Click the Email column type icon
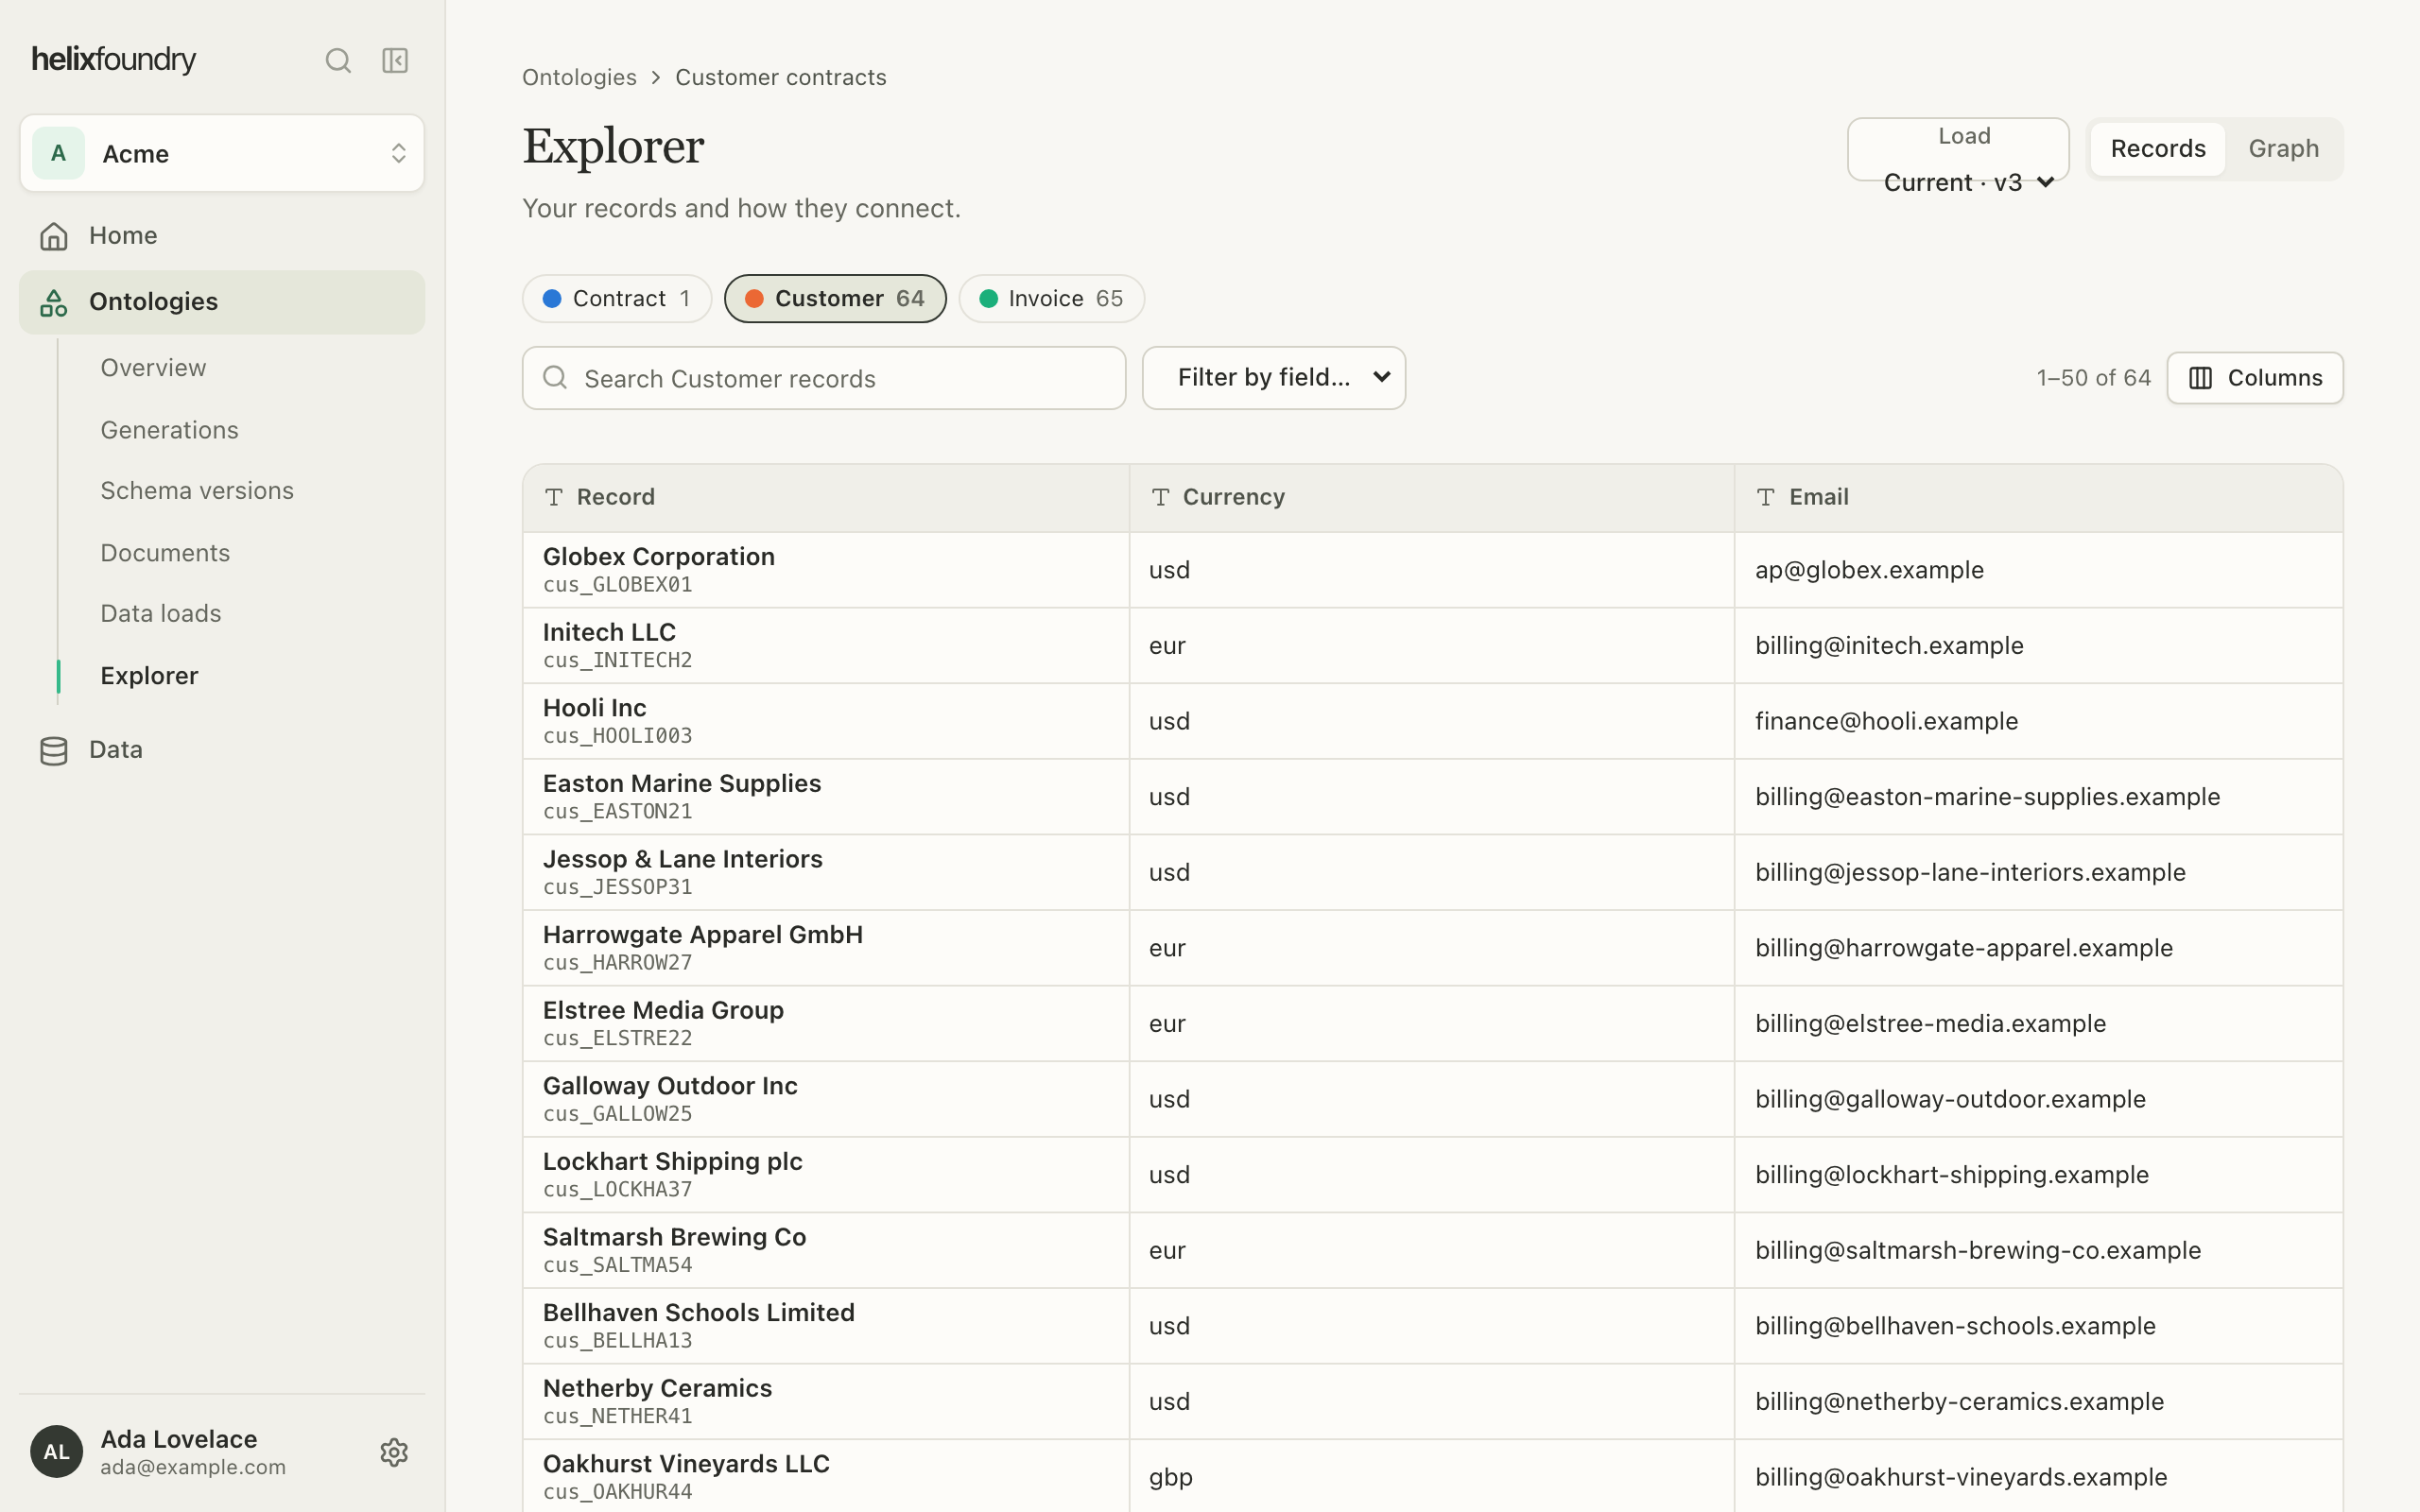Screen dimensions: 2420x1512 click(1766, 497)
